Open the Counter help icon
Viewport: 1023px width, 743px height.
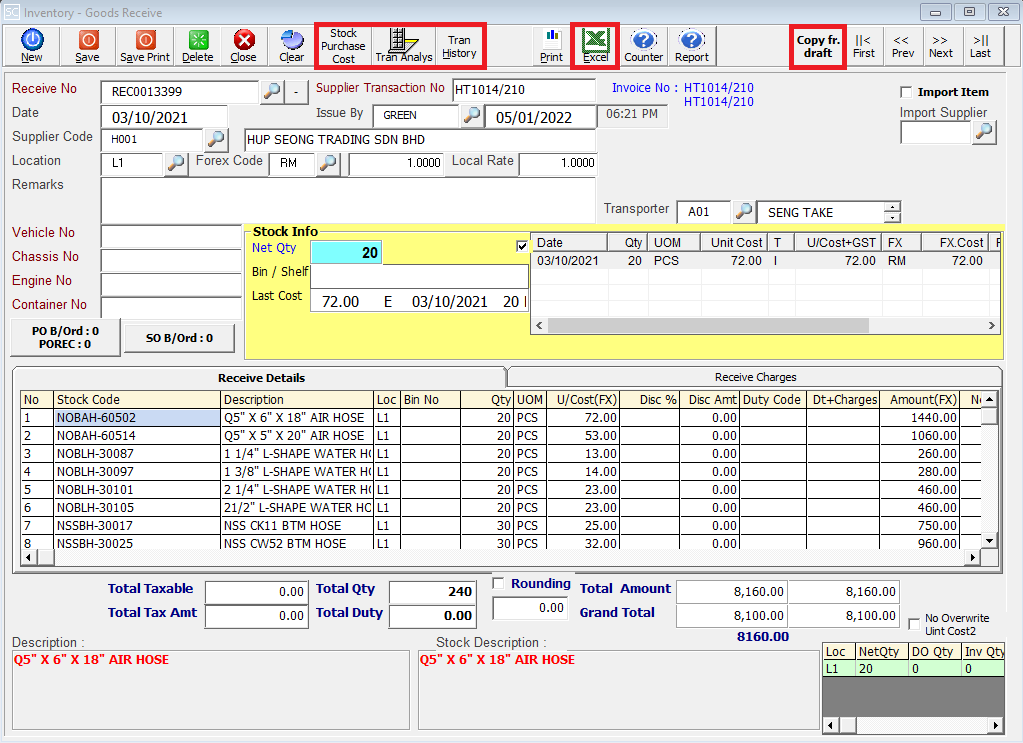643,46
